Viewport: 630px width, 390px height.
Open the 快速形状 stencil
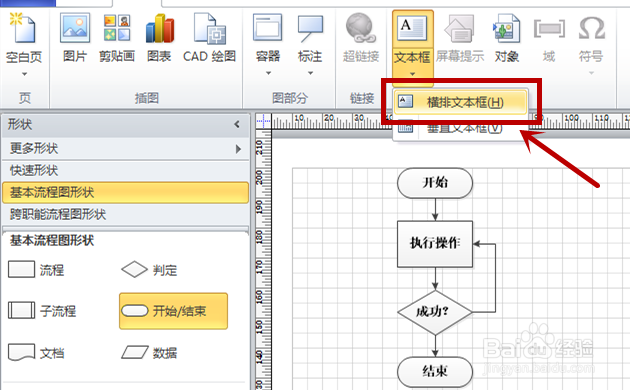(x=125, y=171)
